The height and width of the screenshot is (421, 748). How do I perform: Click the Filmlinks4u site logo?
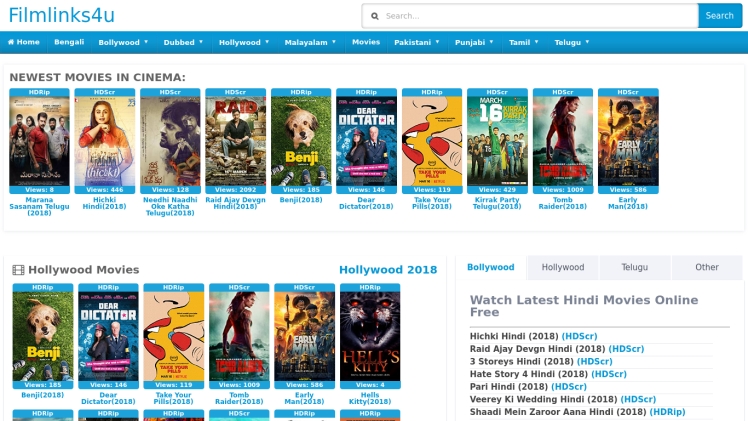coord(62,15)
